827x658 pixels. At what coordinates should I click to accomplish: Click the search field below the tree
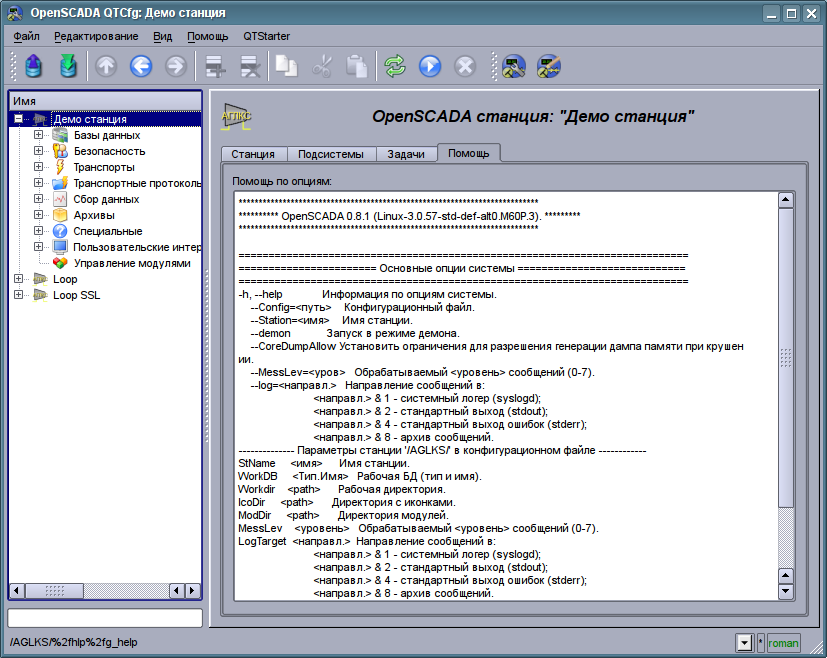pos(105,618)
